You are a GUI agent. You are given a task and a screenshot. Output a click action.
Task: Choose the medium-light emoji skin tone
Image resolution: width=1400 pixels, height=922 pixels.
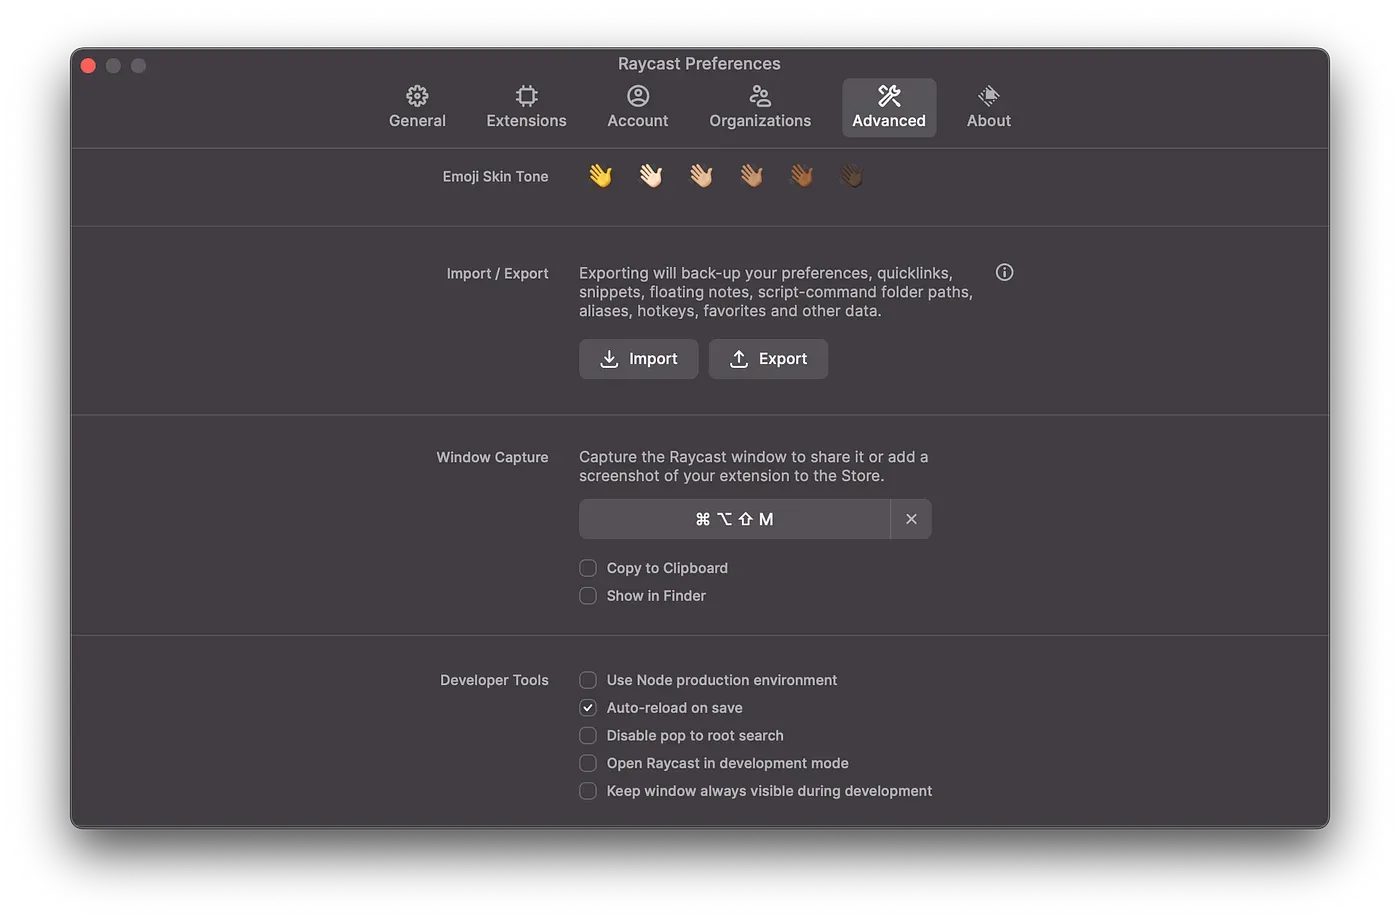701,176
